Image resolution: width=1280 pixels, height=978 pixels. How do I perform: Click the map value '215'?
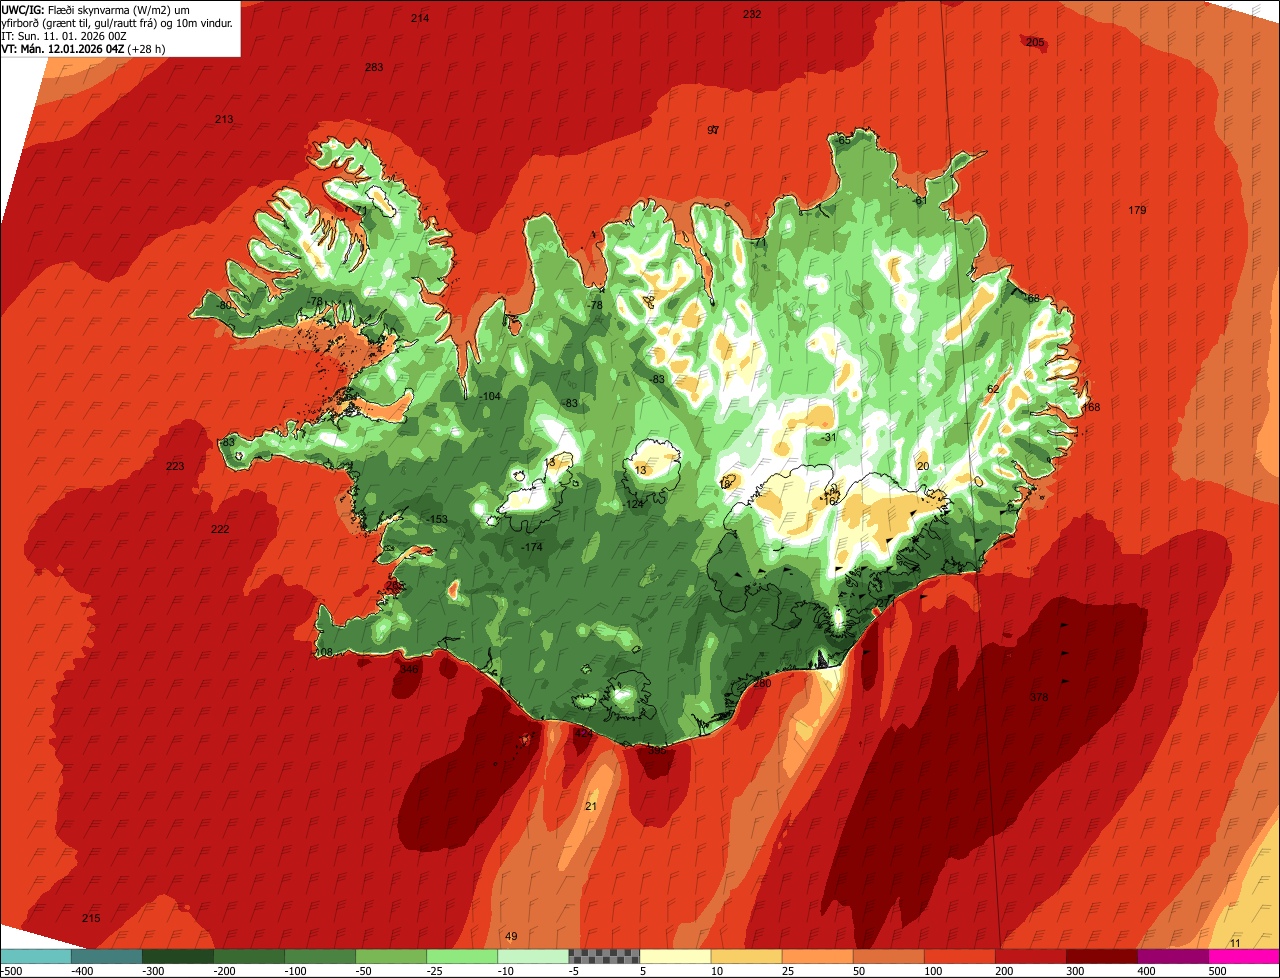[91, 918]
